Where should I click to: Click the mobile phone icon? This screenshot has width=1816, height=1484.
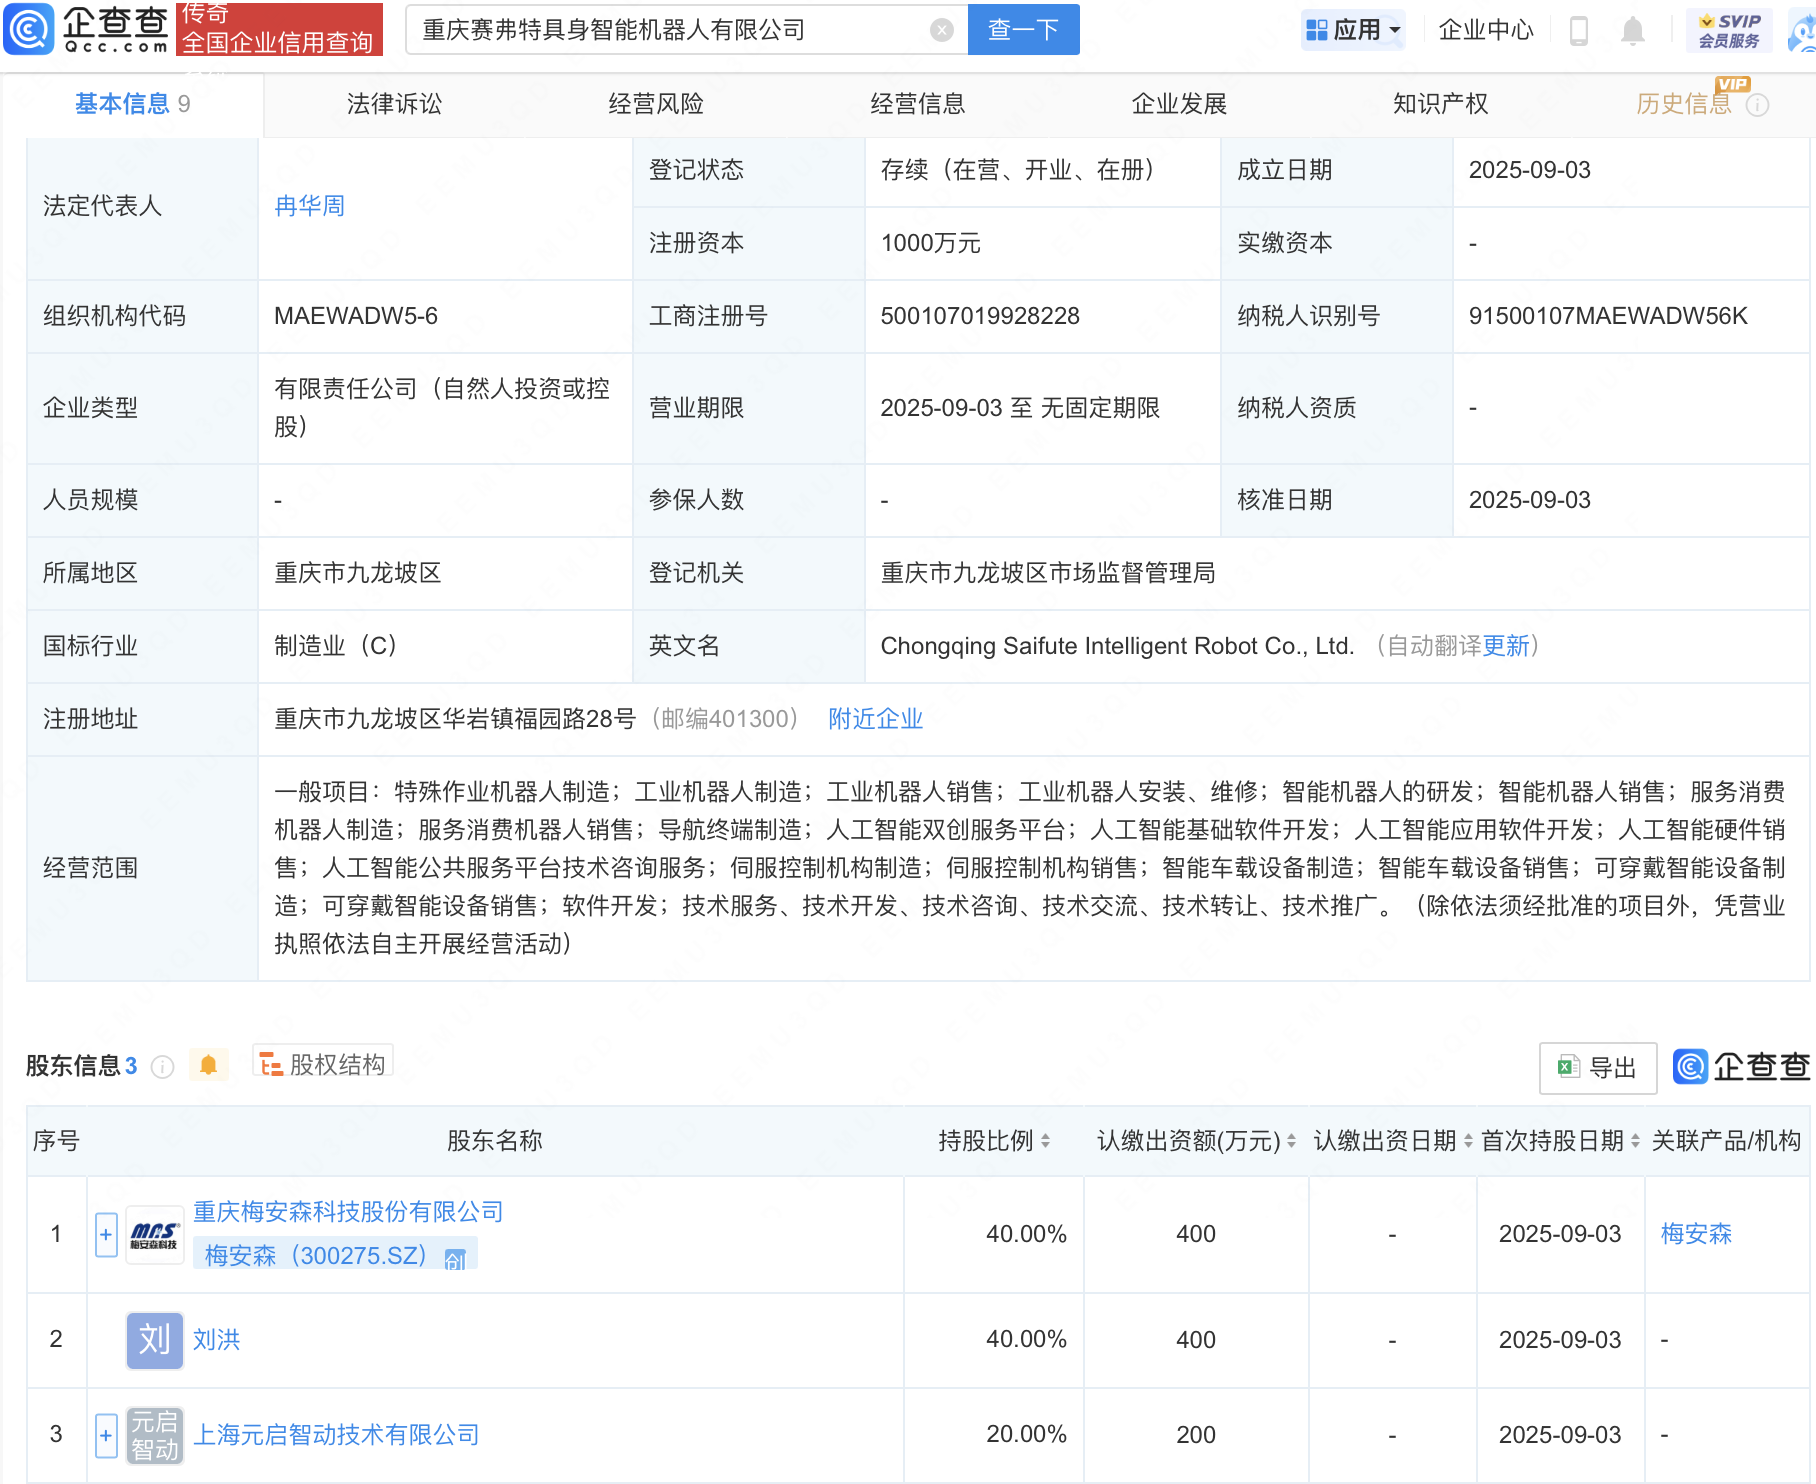pyautogui.click(x=1579, y=31)
